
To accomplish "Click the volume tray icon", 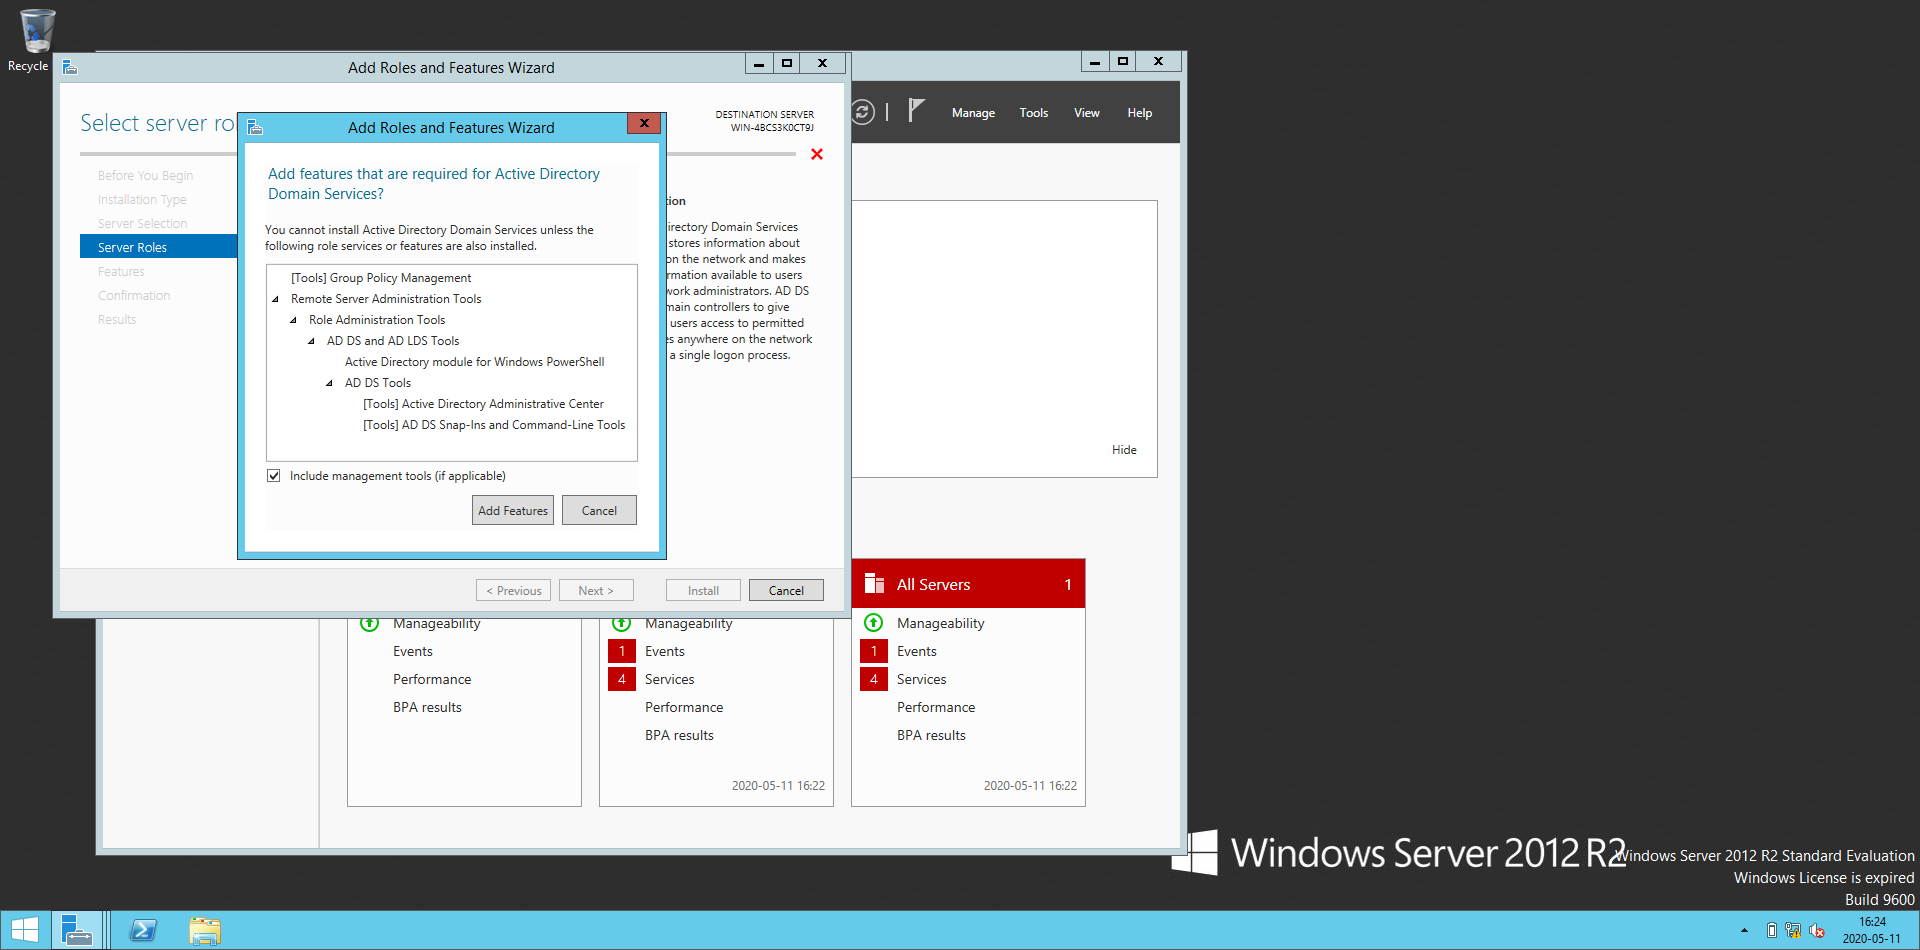I will click(1817, 931).
